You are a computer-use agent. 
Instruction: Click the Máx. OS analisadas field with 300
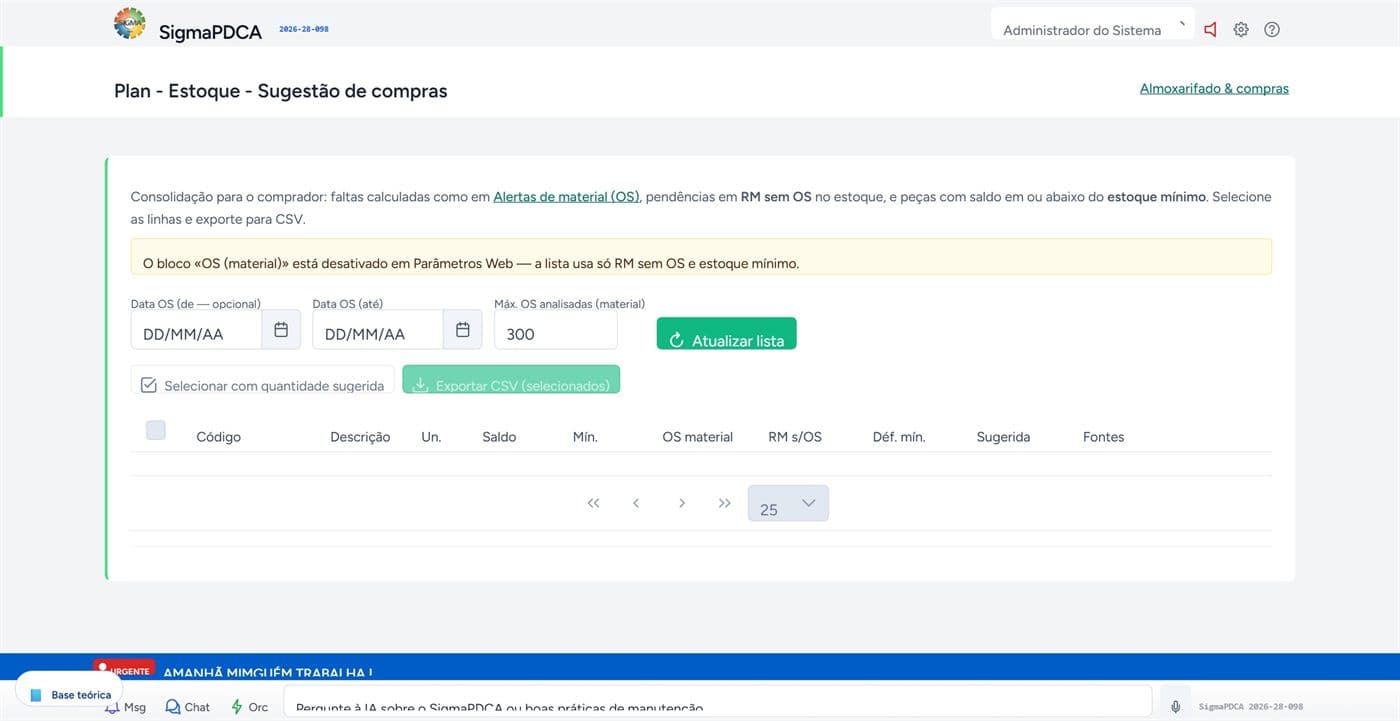(555, 329)
